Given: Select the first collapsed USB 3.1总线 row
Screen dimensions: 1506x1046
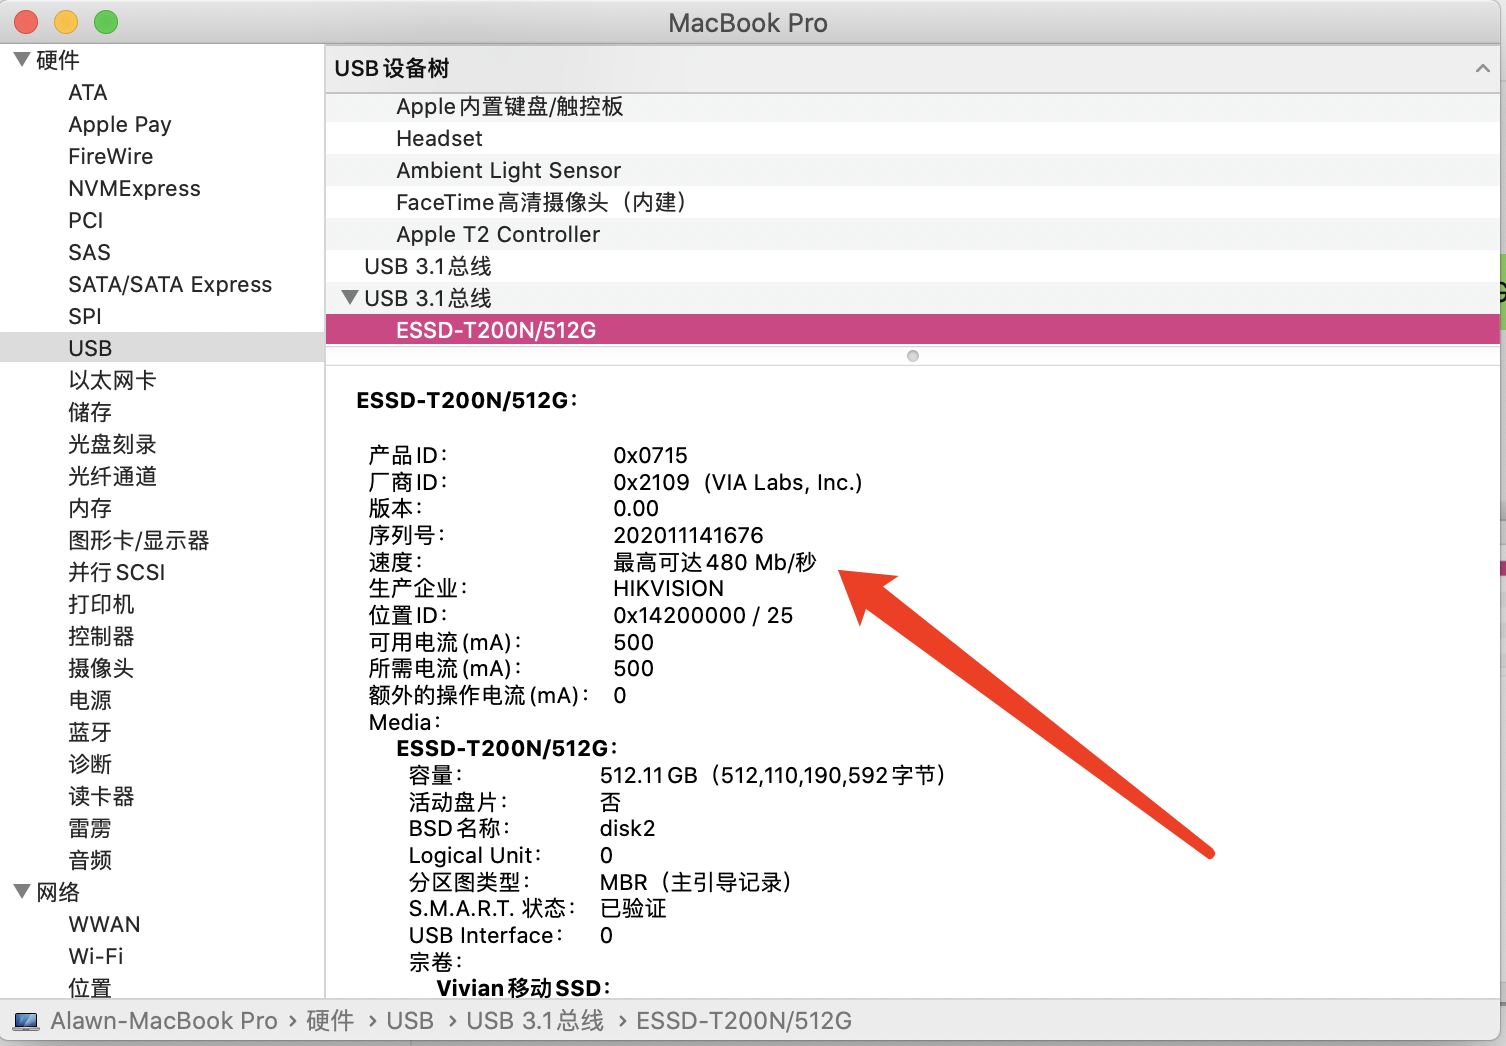Looking at the screenshot, I should (x=427, y=266).
